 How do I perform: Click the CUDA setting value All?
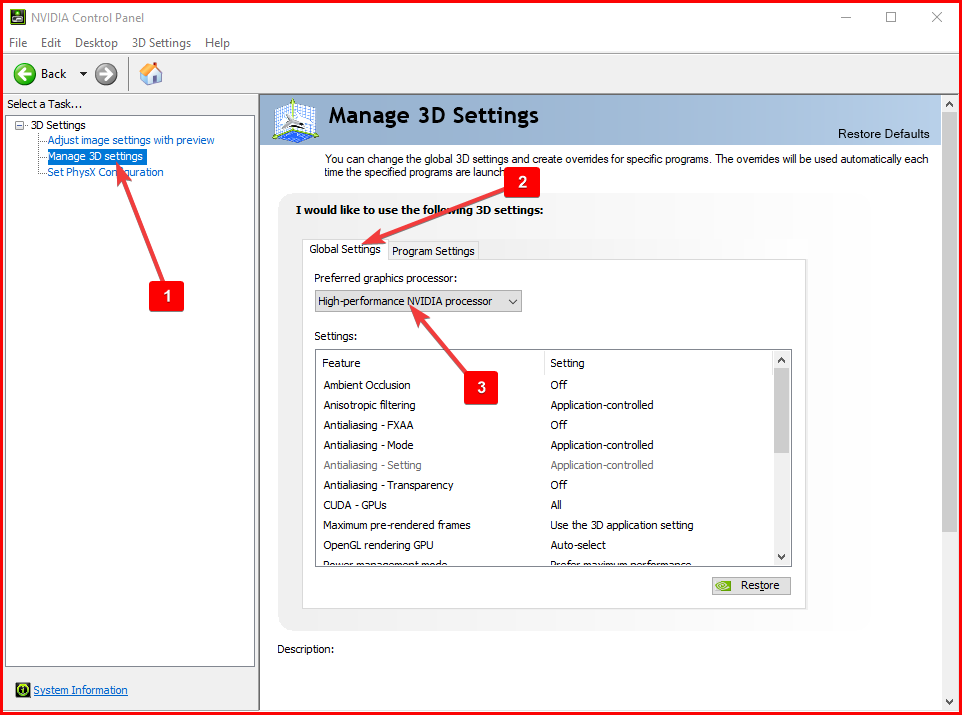pos(556,505)
